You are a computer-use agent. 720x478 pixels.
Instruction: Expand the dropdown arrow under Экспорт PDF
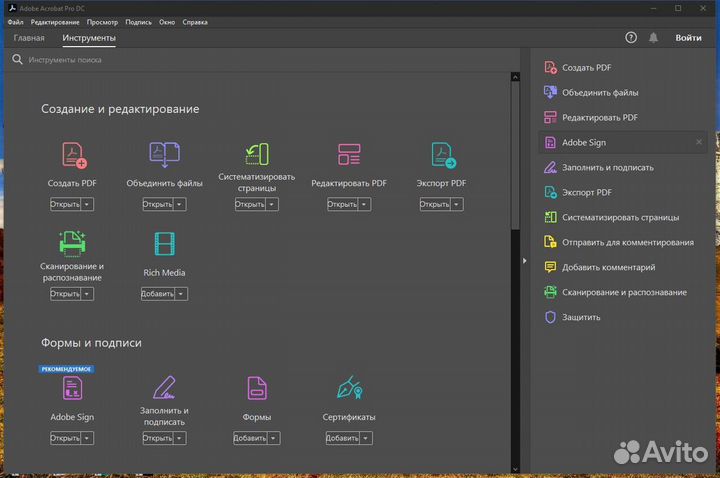tap(456, 204)
